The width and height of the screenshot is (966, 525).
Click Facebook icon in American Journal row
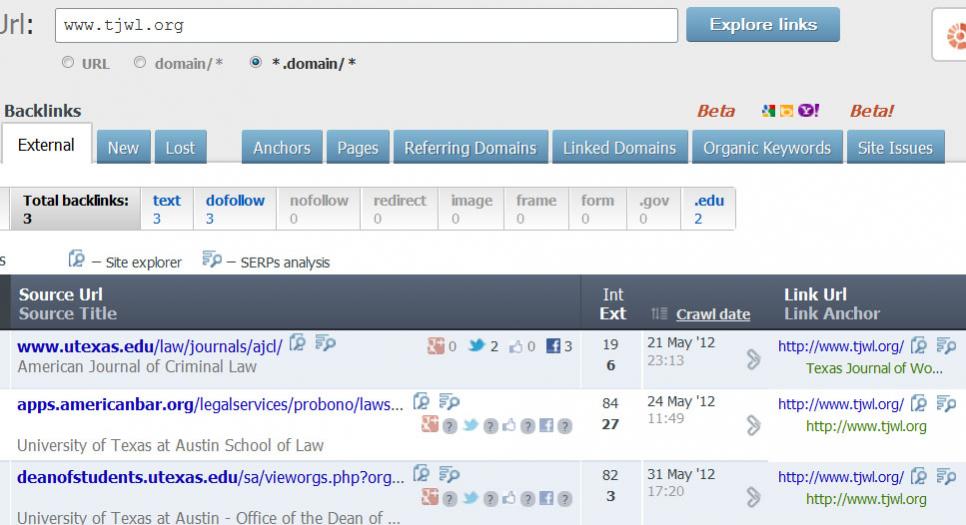[553, 346]
